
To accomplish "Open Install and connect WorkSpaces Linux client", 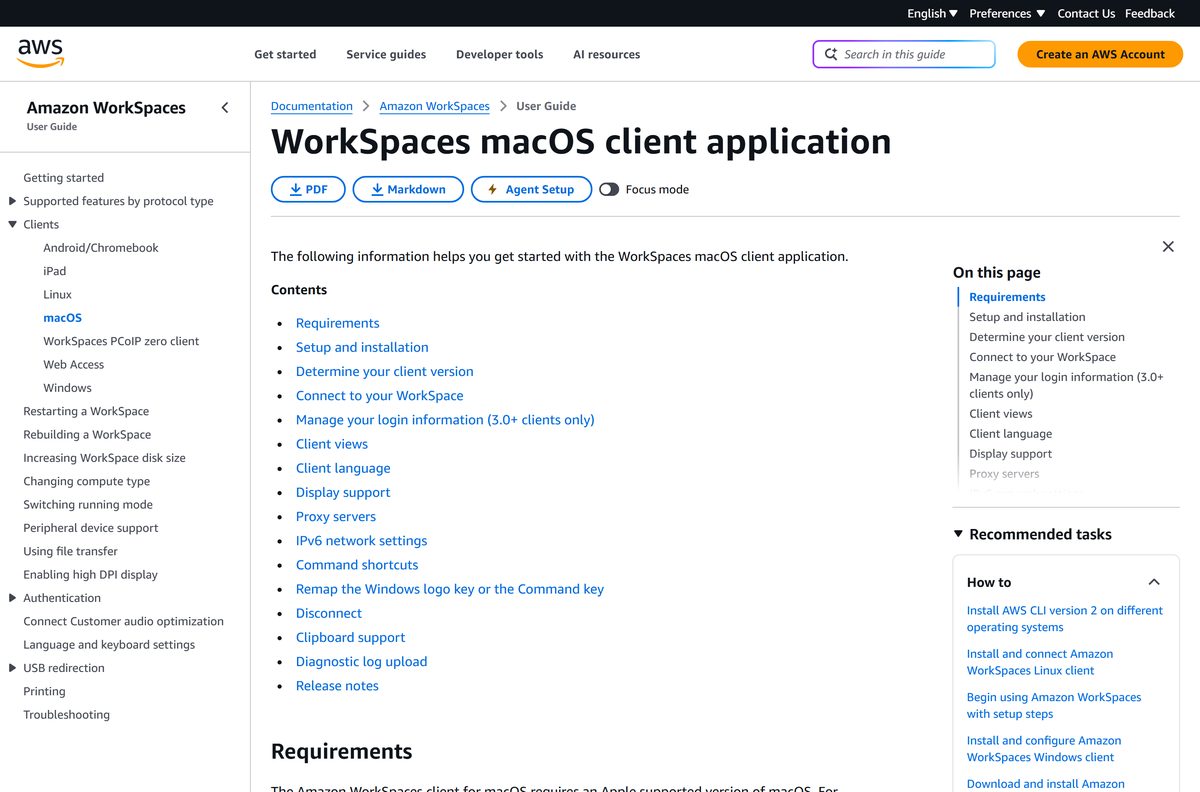I will click(1040, 662).
